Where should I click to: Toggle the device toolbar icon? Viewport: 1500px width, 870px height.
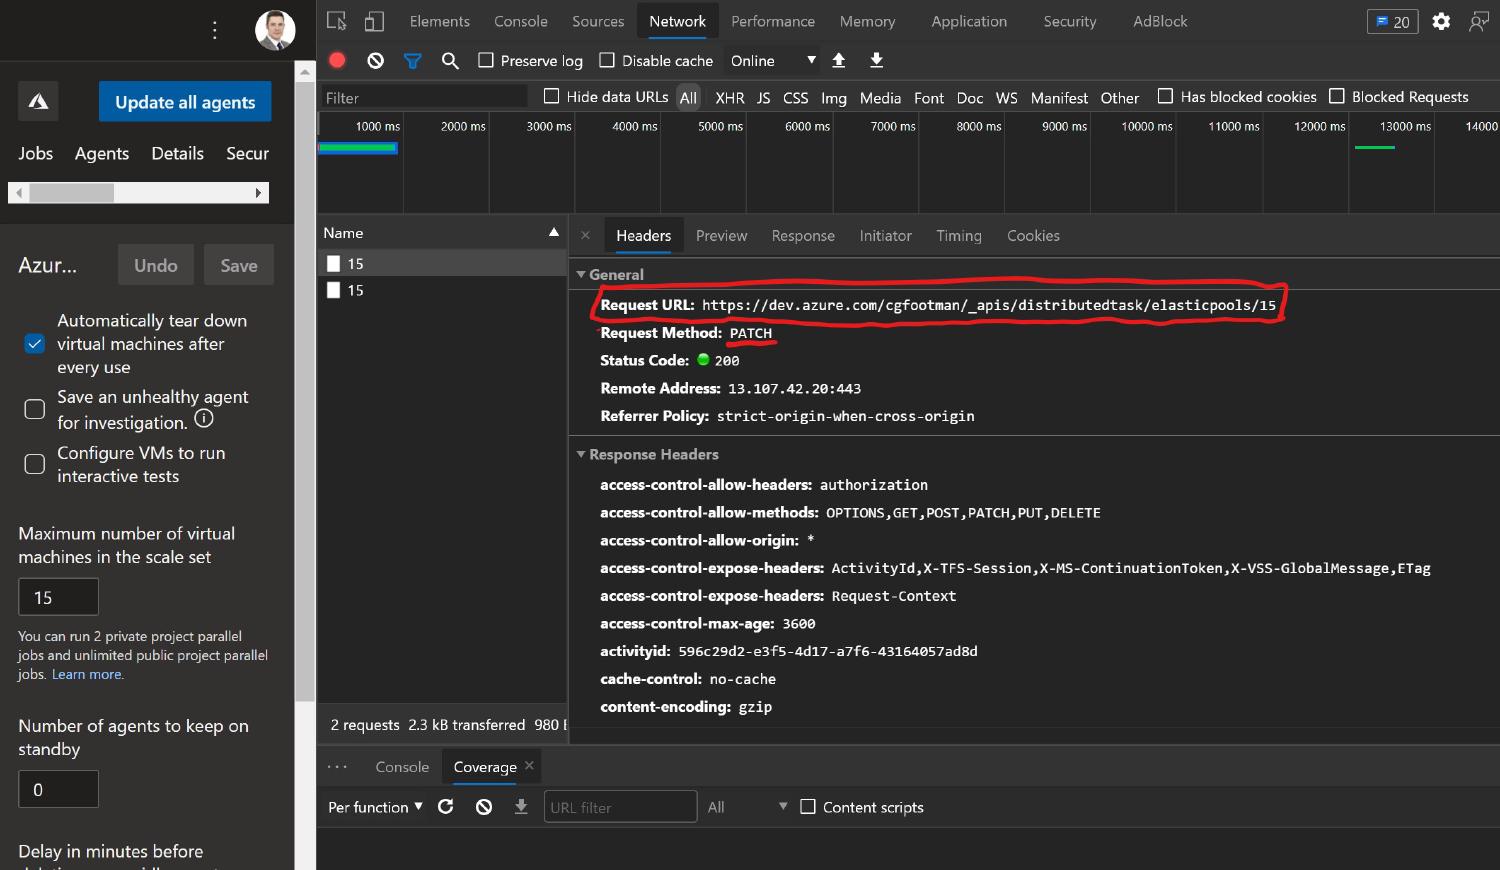coord(374,21)
